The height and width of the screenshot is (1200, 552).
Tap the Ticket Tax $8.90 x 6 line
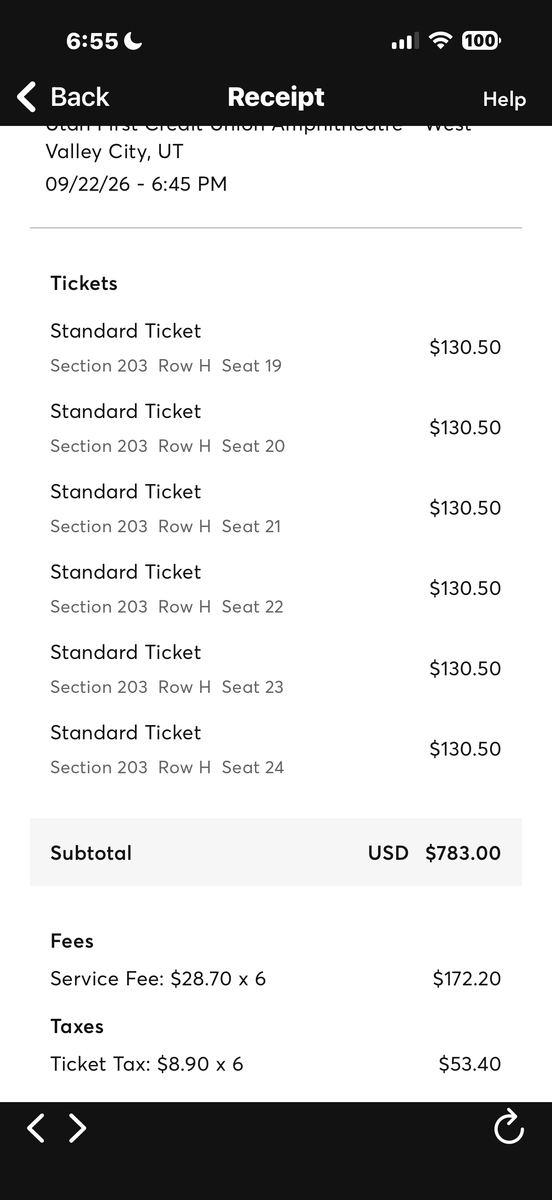(276, 1064)
